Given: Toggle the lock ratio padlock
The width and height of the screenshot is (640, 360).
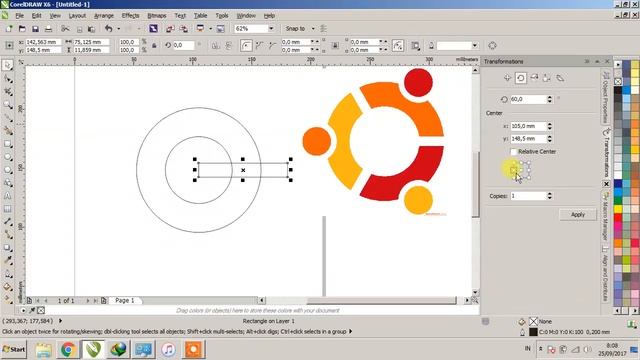Looking at the screenshot, I should 154,46.
